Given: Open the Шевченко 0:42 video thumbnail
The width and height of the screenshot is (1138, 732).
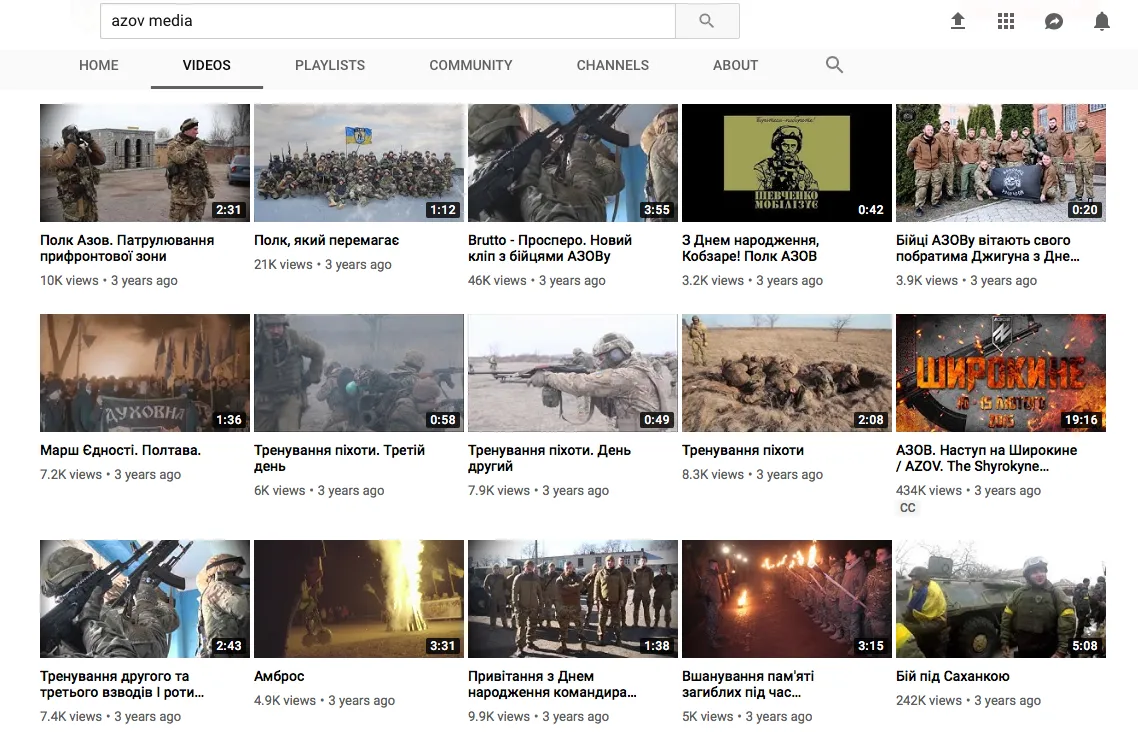Looking at the screenshot, I should 787,163.
